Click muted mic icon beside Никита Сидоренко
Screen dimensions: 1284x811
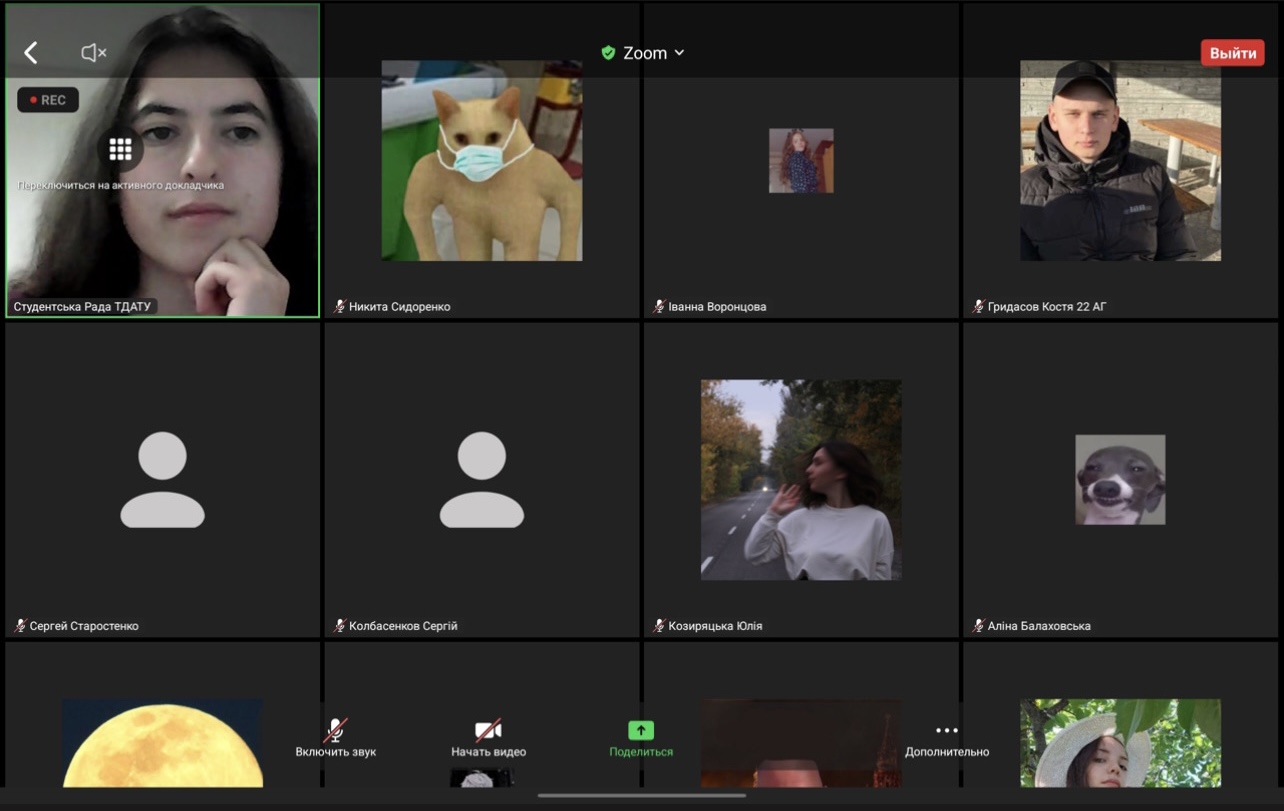click(340, 306)
